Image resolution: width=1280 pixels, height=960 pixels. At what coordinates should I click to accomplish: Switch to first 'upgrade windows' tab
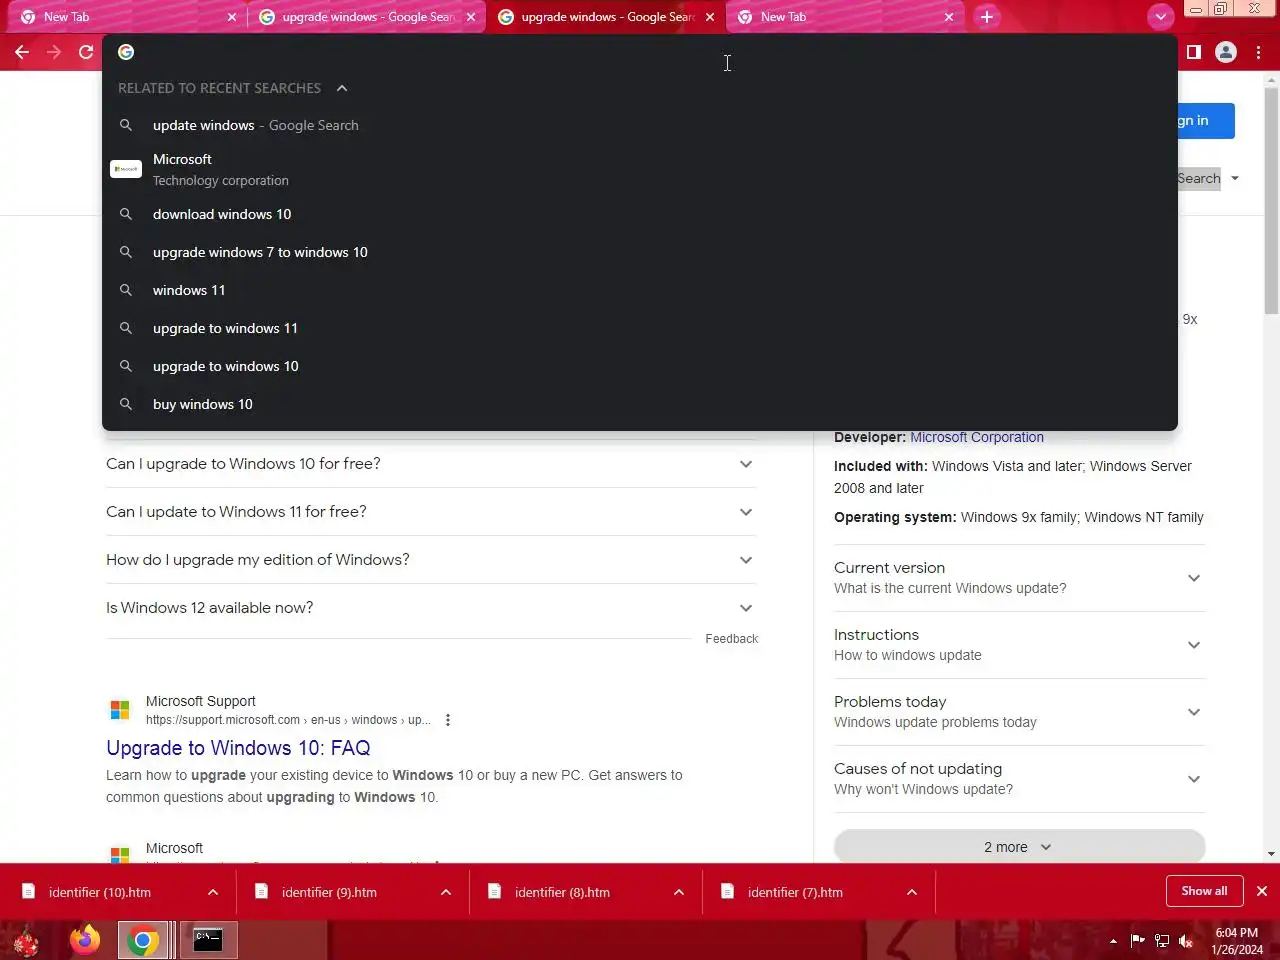(x=367, y=17)
